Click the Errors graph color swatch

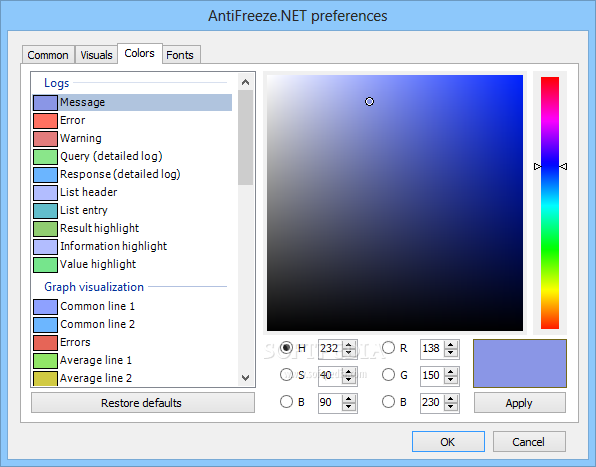(45, 342)
